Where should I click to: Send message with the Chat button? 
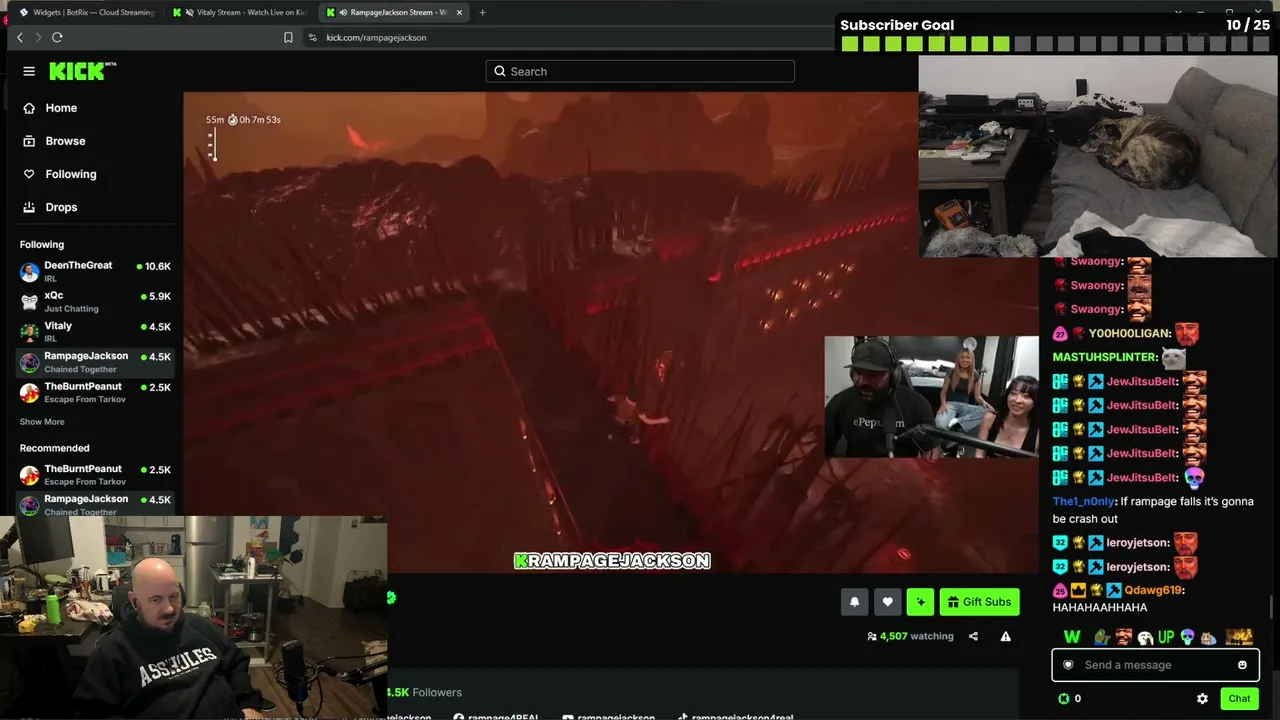pyautogui.click(x=1239, y=699)
